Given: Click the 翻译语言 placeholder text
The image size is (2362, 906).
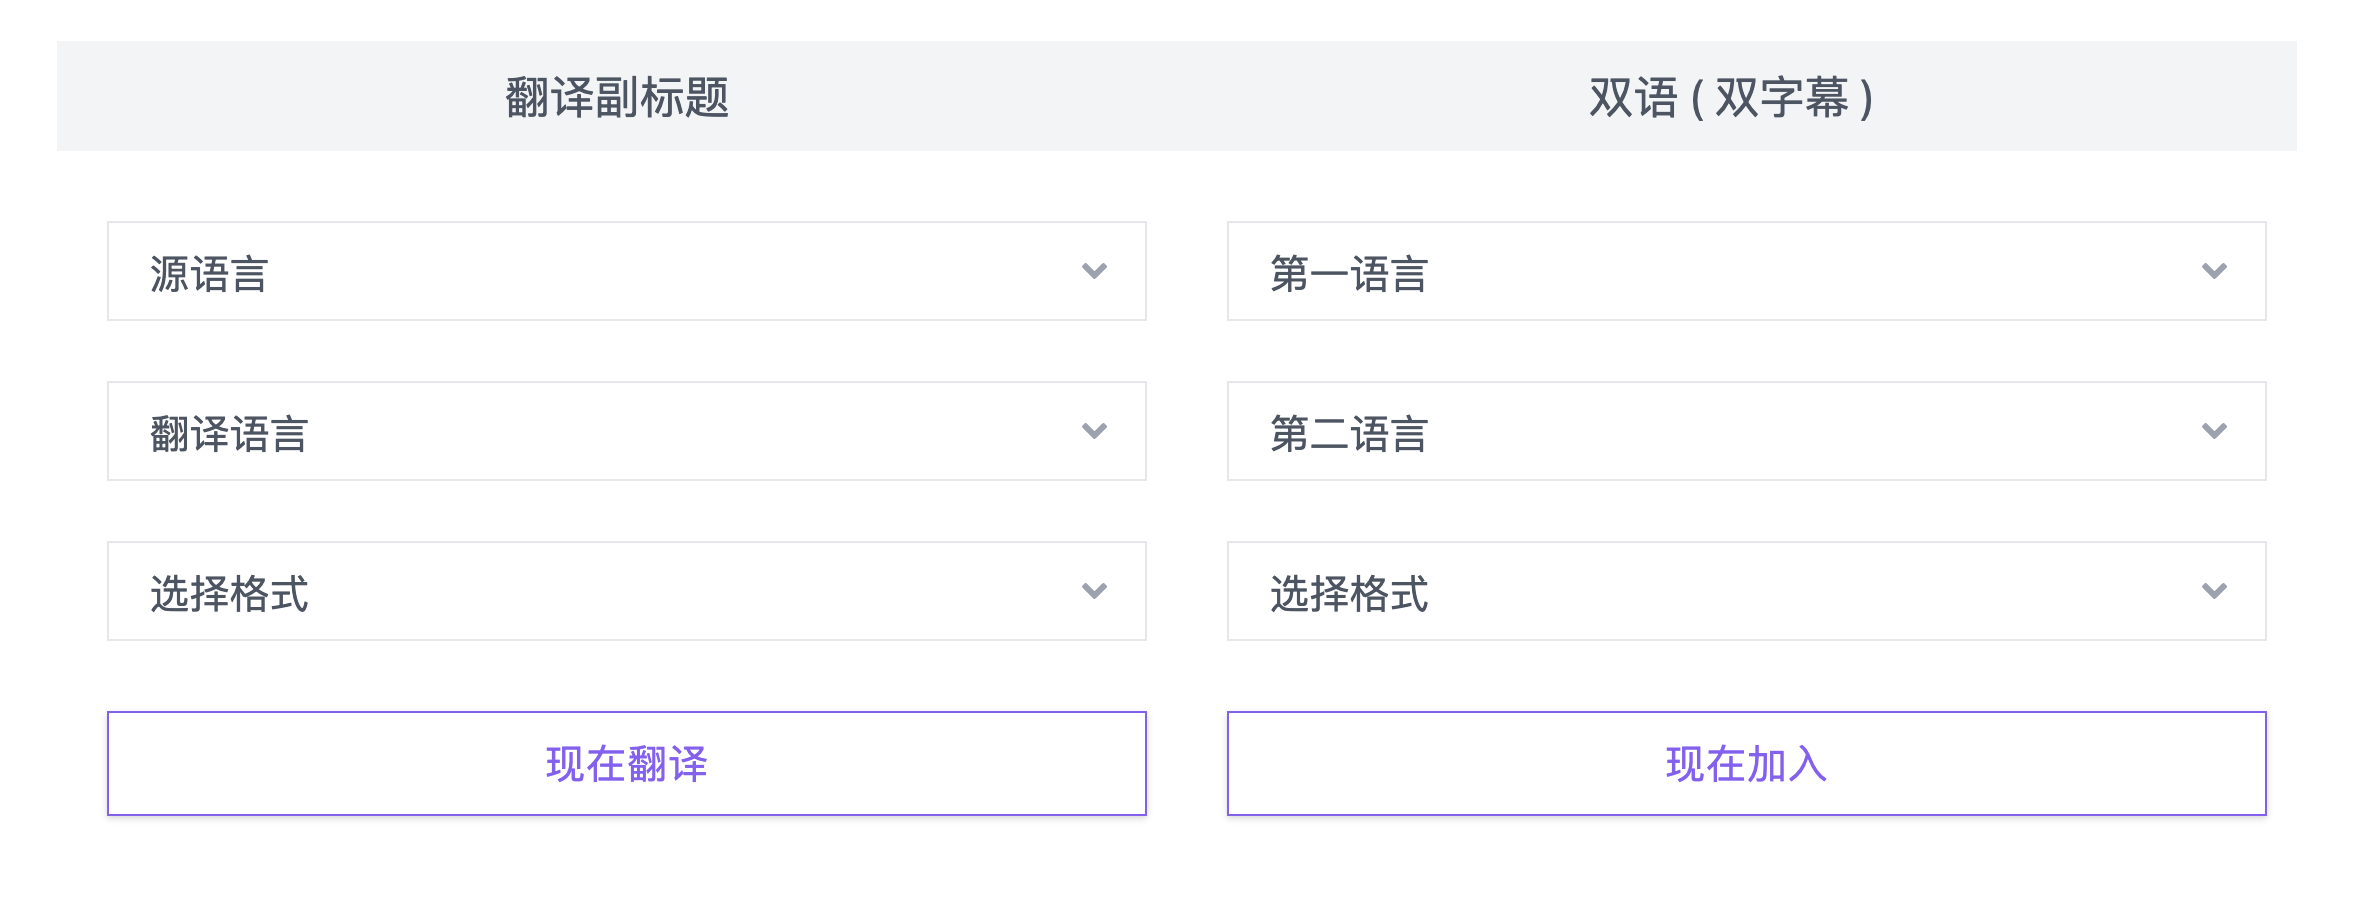Looking at the screenshot, I should (x=229, y=434).
